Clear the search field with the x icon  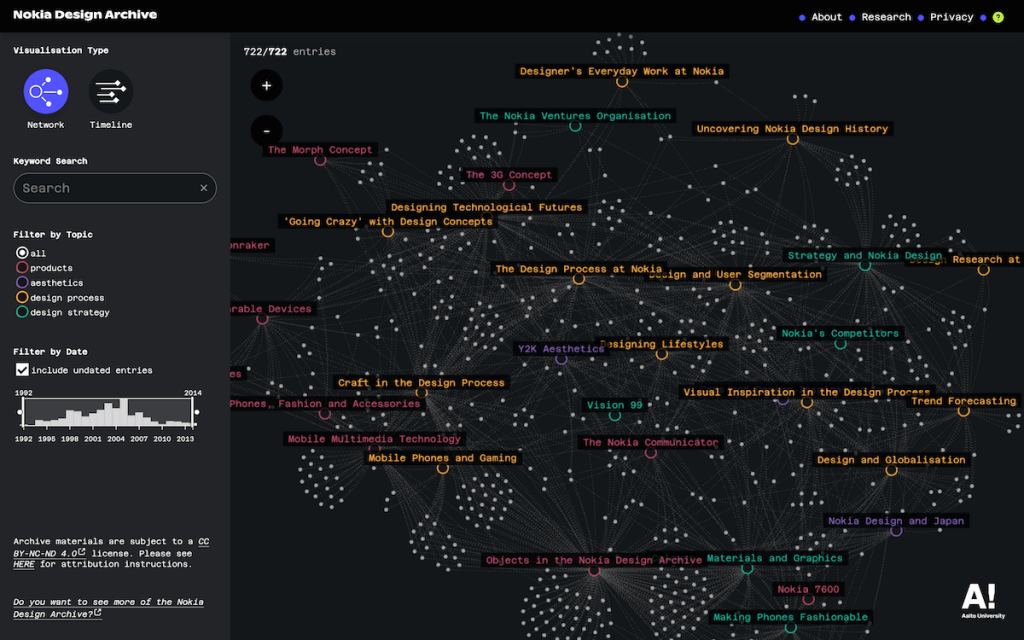pyautogui.click(x=203, y=188)
